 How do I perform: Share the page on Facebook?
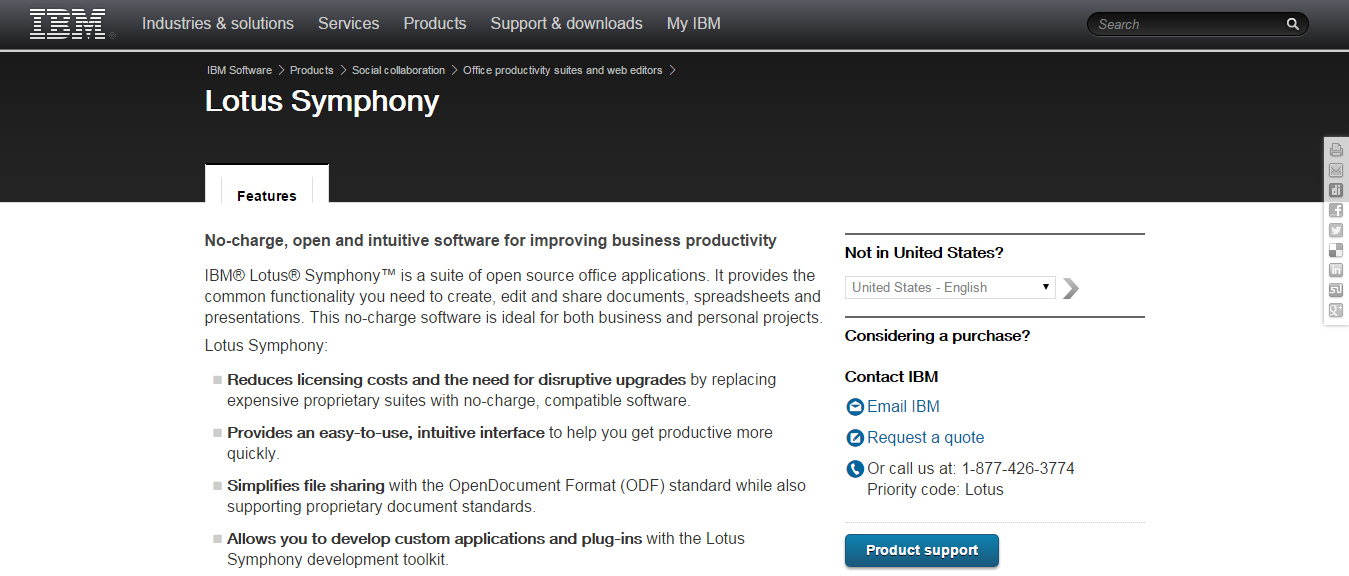[1336, 210]
